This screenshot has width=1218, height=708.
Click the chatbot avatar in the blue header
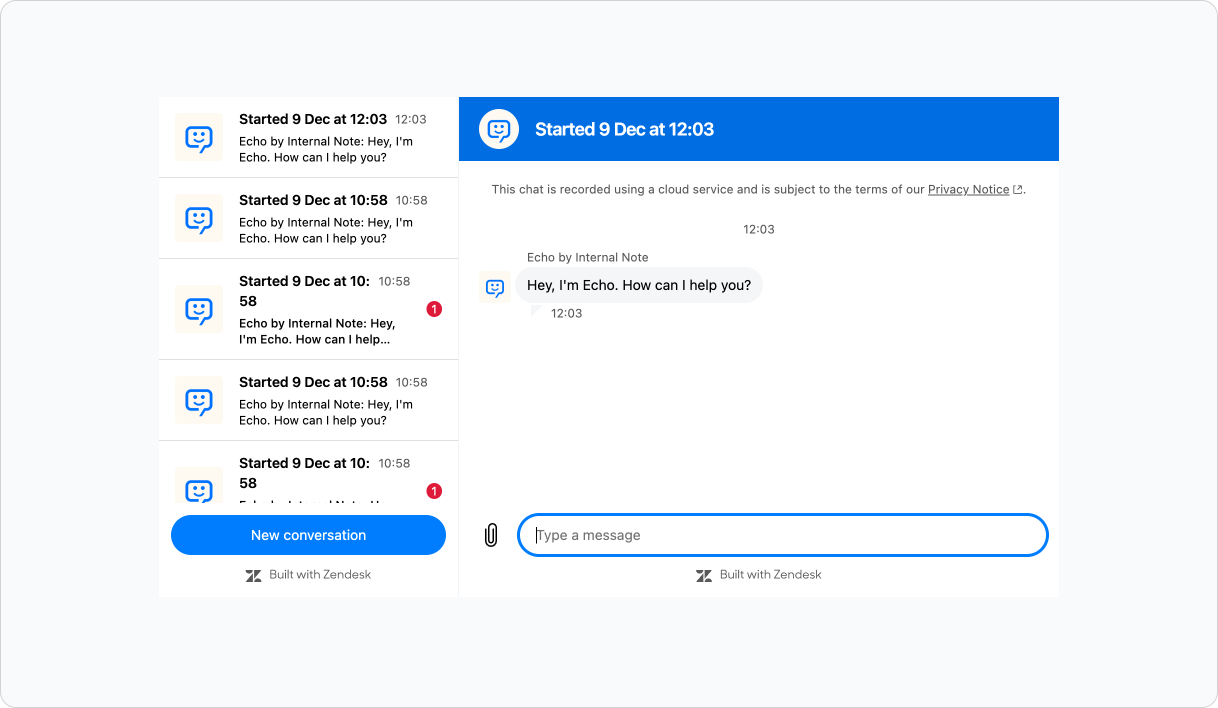[x=498, y=129]
